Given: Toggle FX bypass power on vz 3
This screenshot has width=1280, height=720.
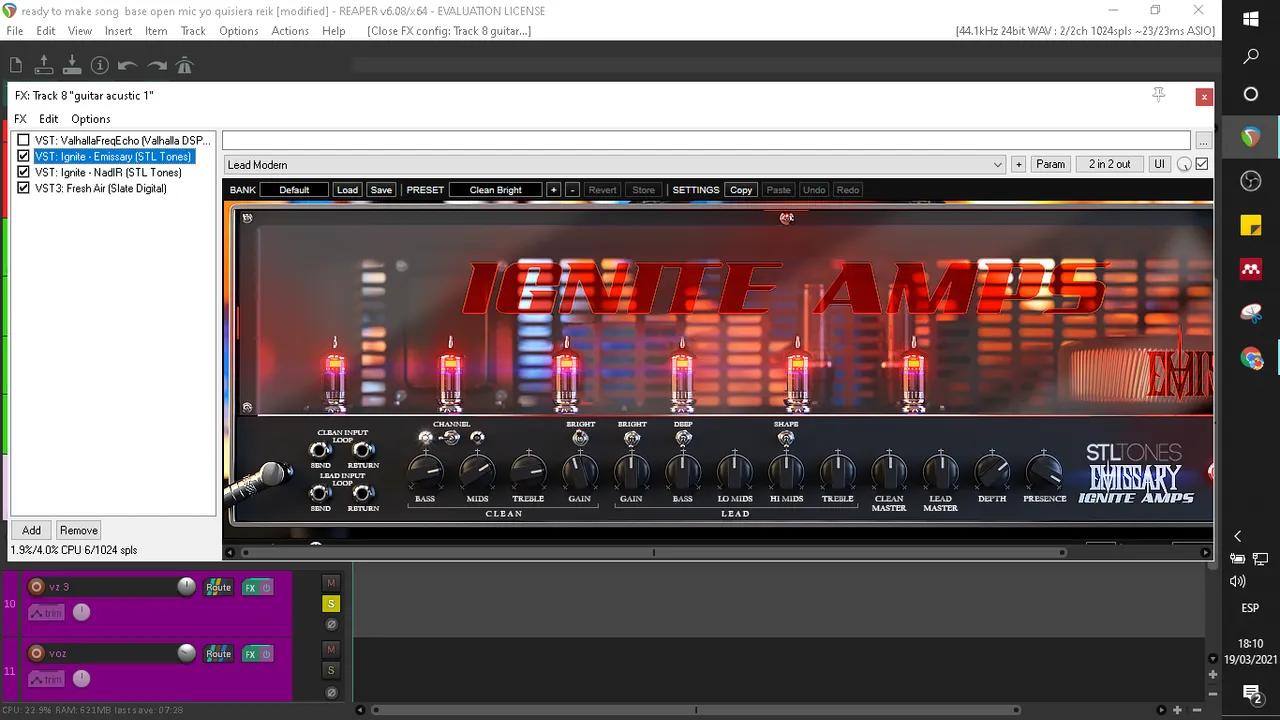Looking at the screenshot, I should [266, 587].
